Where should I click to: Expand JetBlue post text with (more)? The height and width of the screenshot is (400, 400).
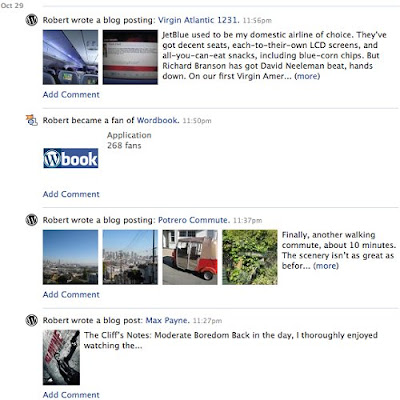point(307,76)
